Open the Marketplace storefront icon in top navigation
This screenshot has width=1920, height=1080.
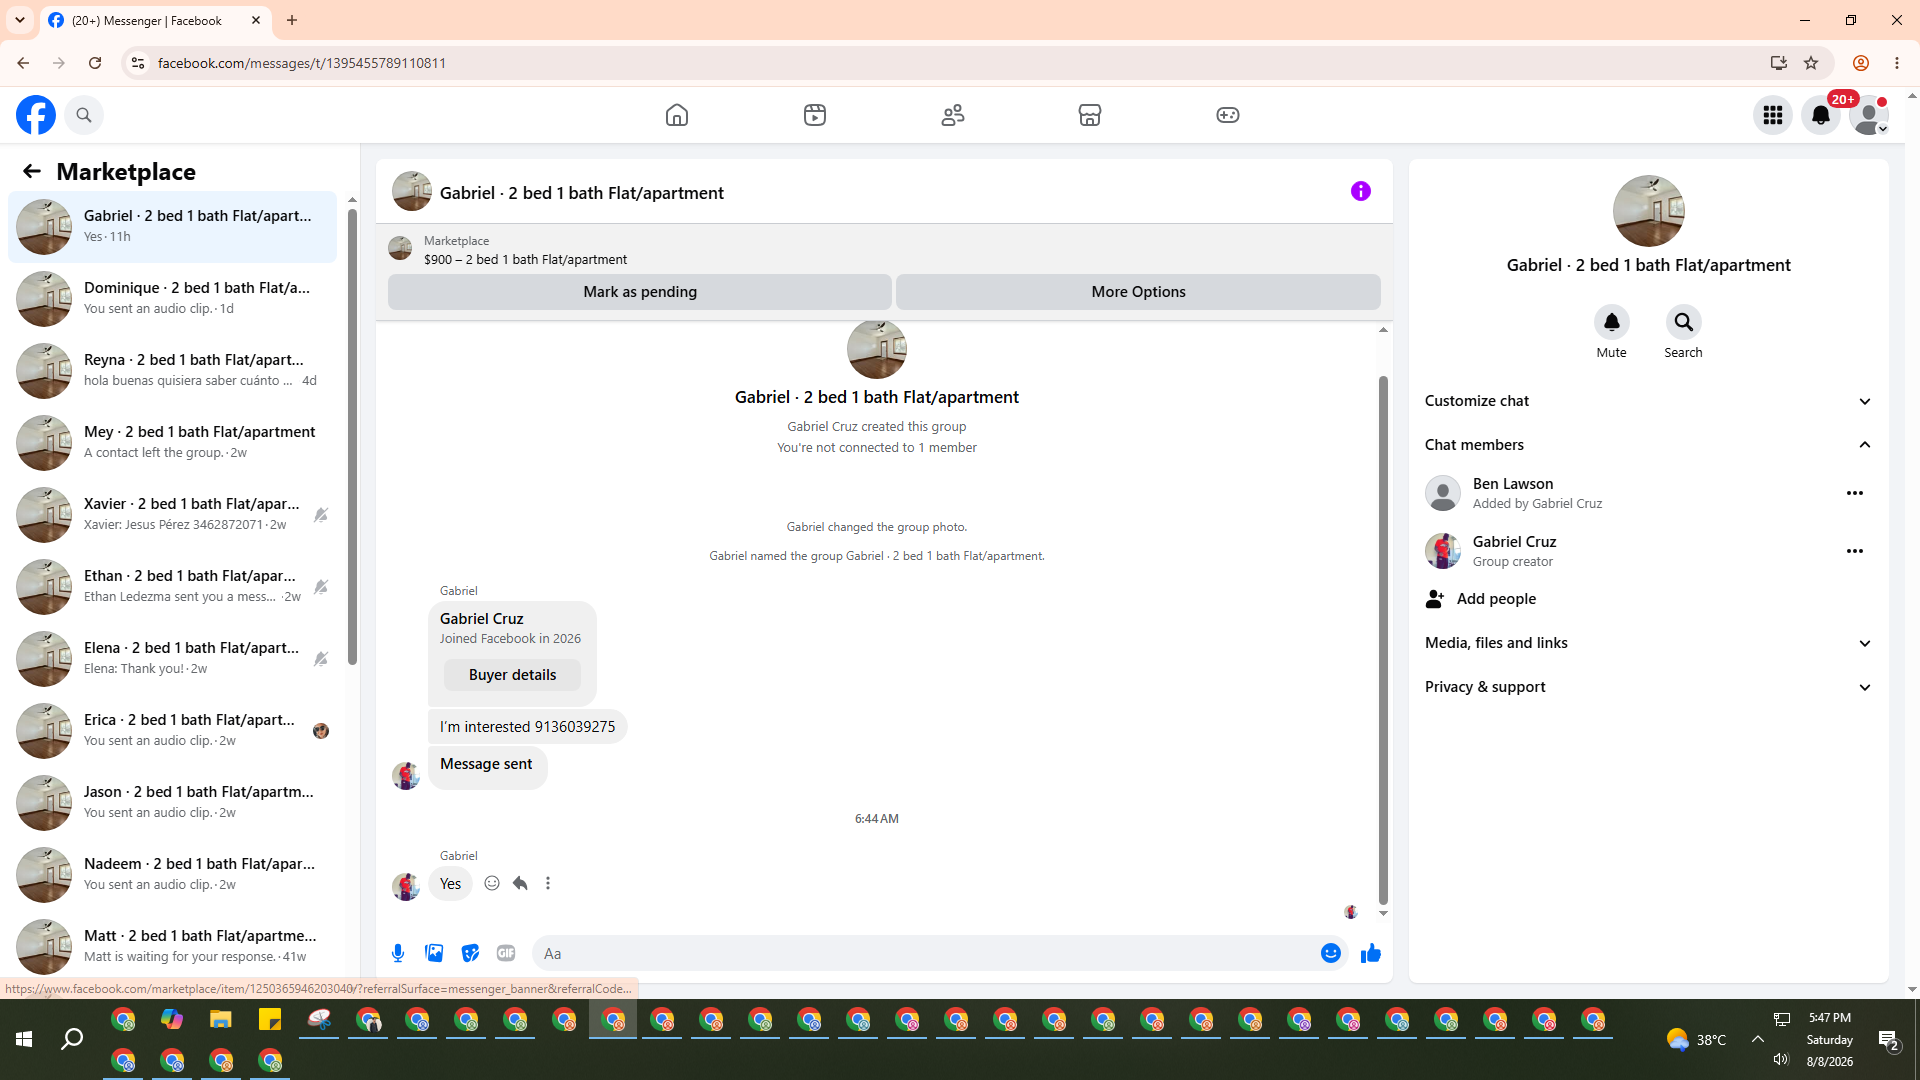pyautogui.click(x=1090, y=115)
